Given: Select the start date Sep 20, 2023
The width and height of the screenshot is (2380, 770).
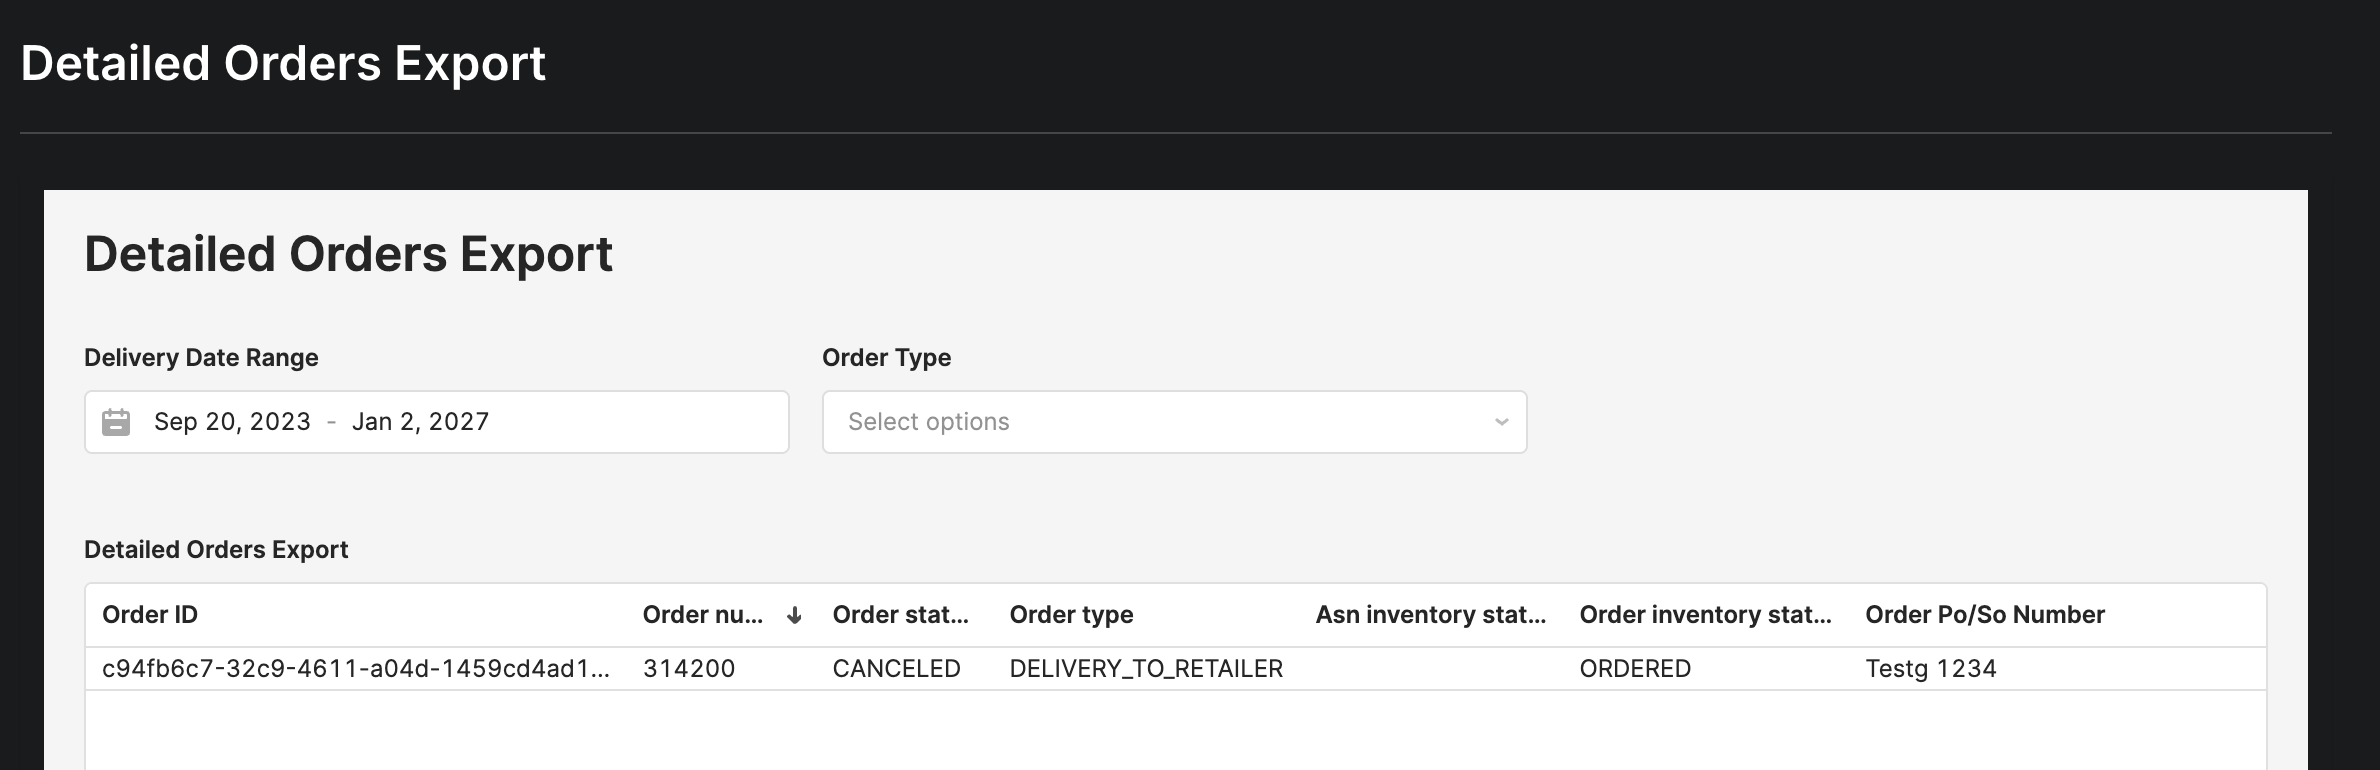Looking at the screenshot, I should 232,421.
